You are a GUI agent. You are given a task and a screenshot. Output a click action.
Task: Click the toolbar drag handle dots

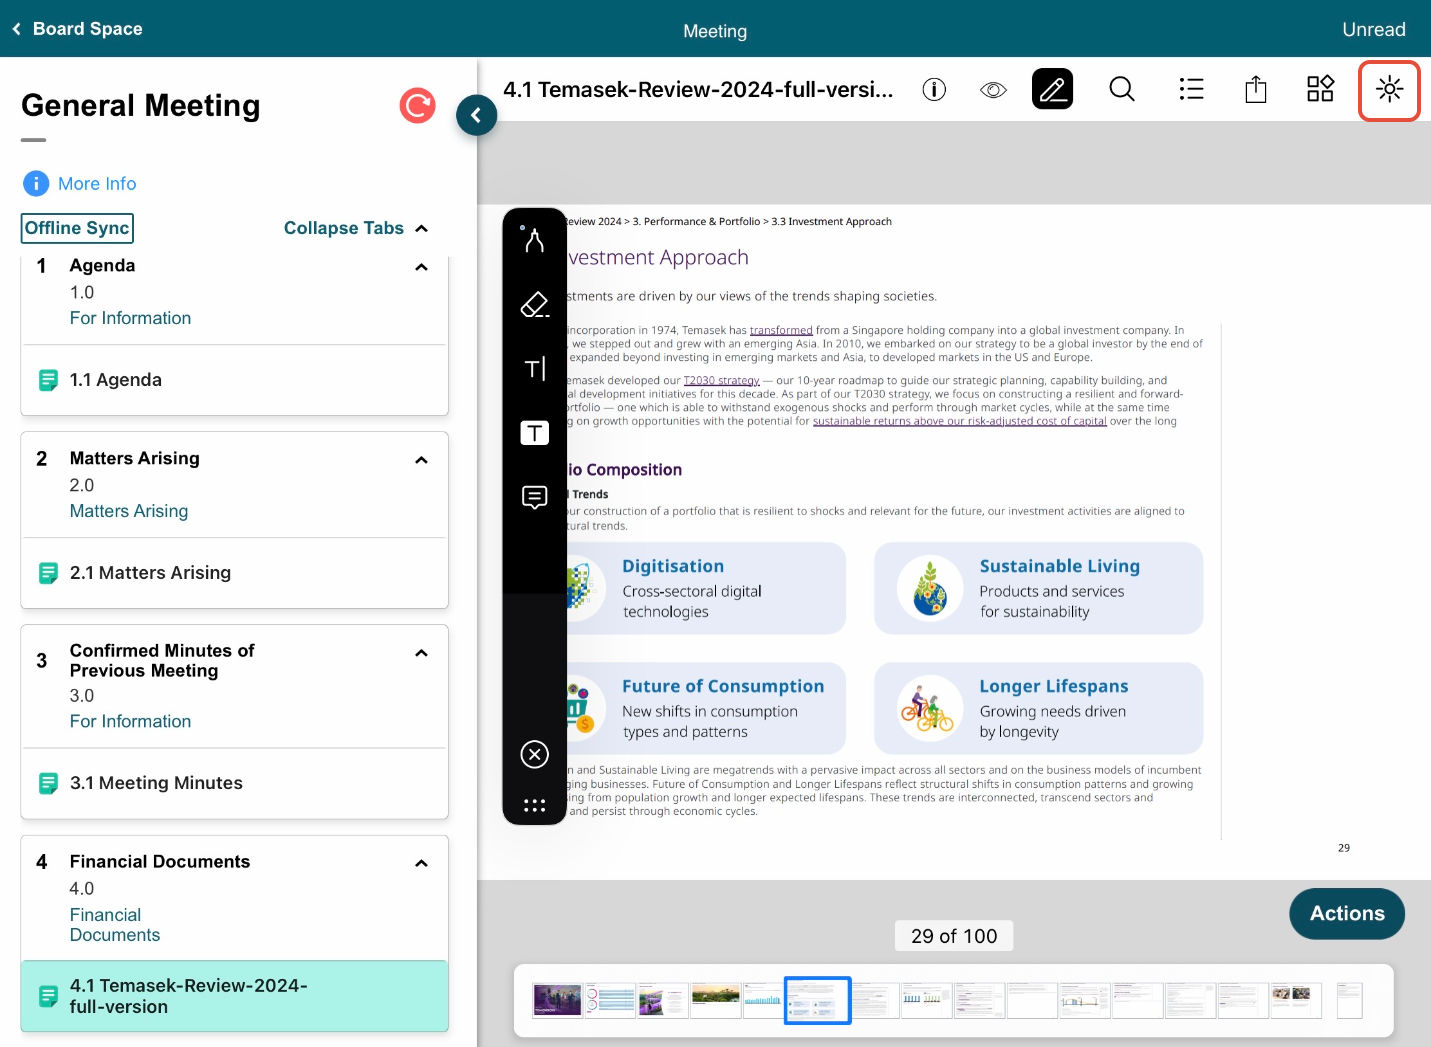pos(534,805)
